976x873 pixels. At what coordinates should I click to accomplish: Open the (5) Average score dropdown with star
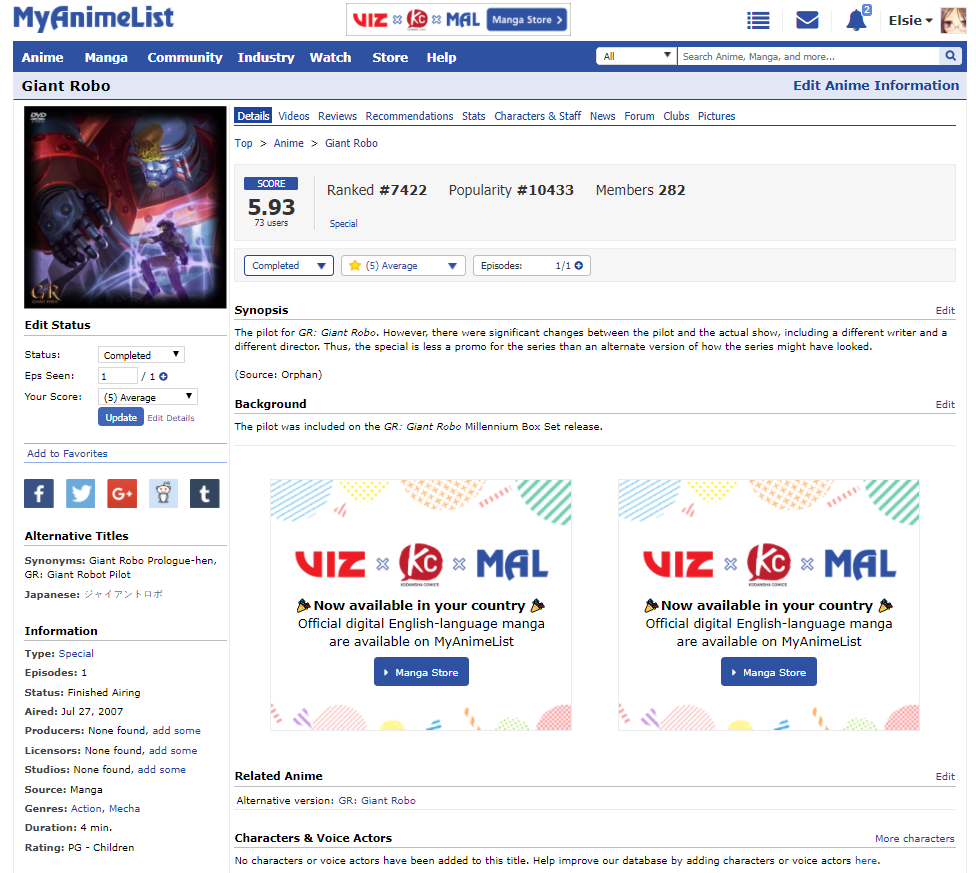tap(403, 266)
